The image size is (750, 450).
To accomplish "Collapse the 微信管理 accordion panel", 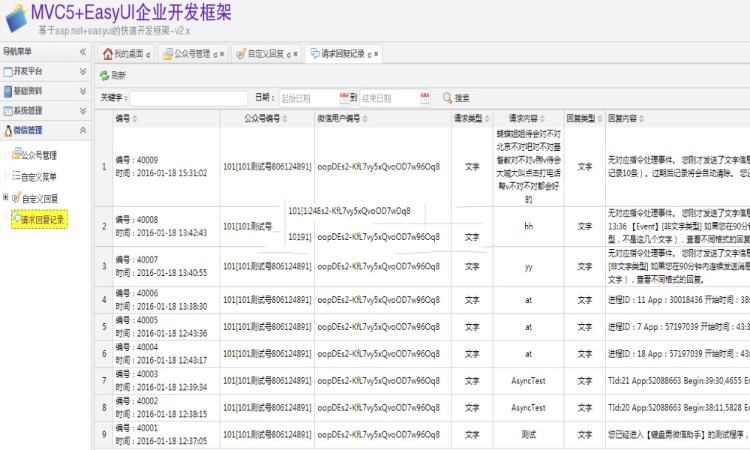I will 82,130.
